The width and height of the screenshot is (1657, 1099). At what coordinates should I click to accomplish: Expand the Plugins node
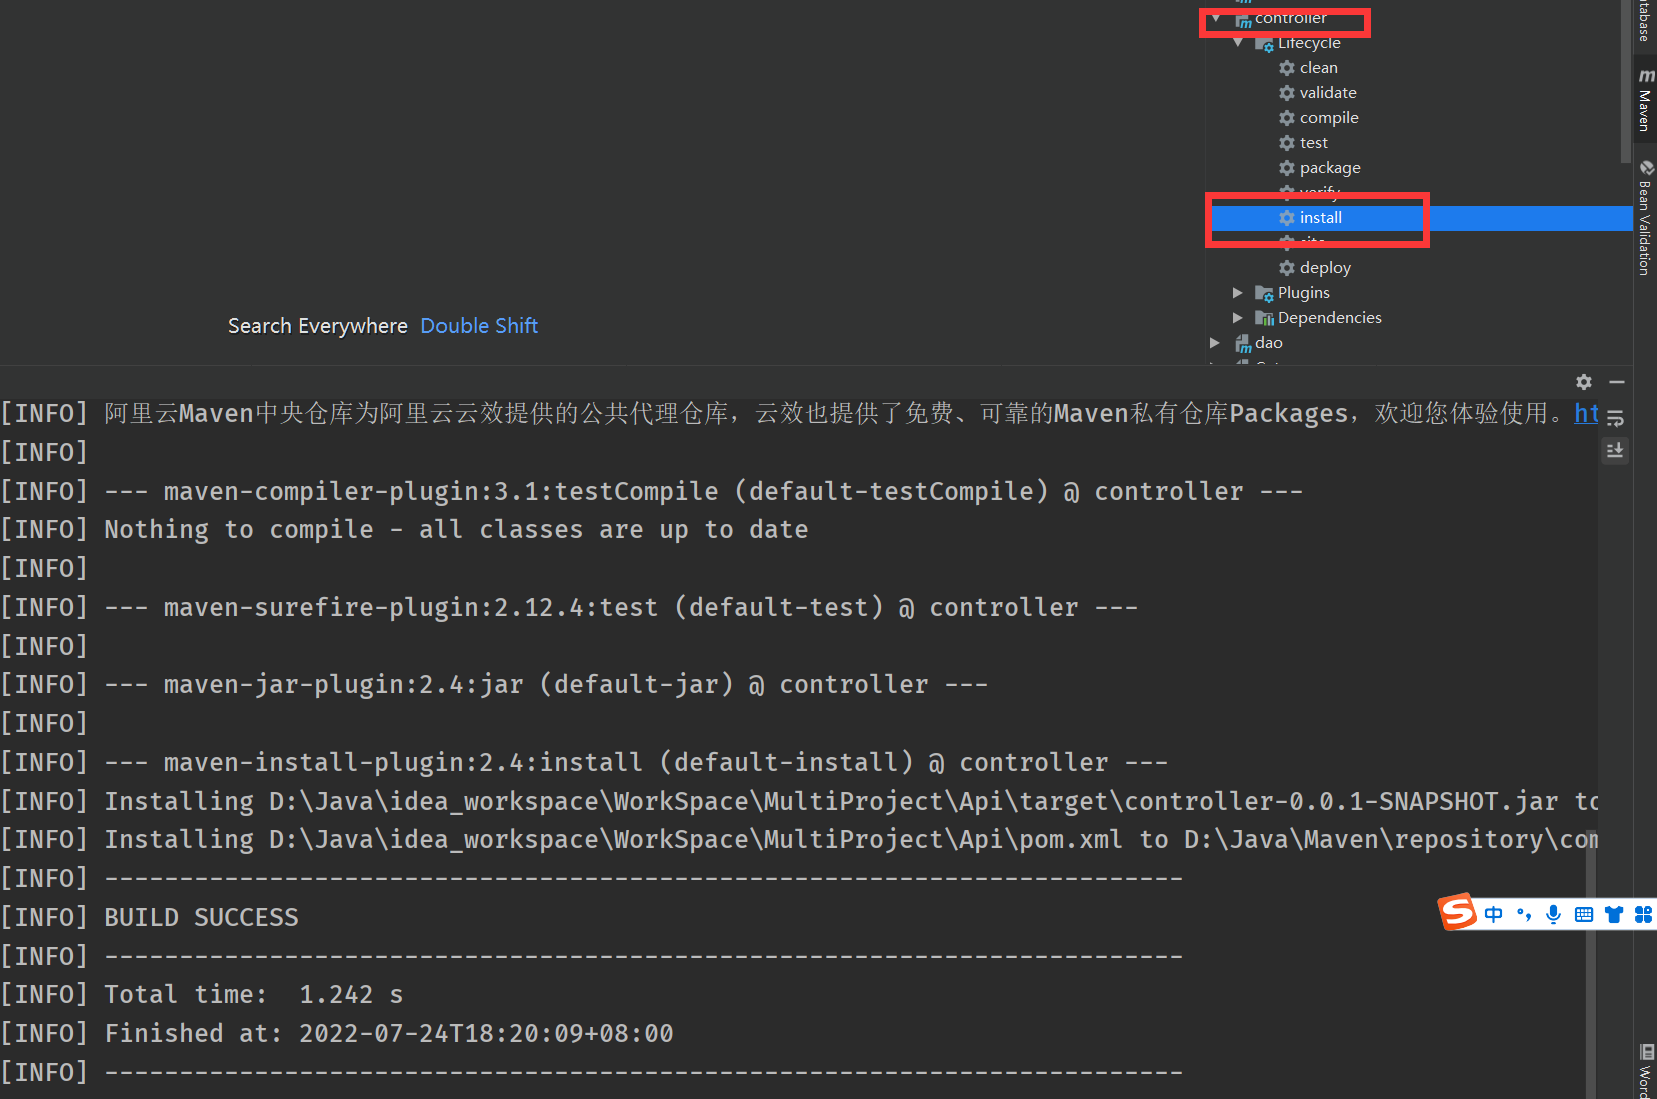1238,293
